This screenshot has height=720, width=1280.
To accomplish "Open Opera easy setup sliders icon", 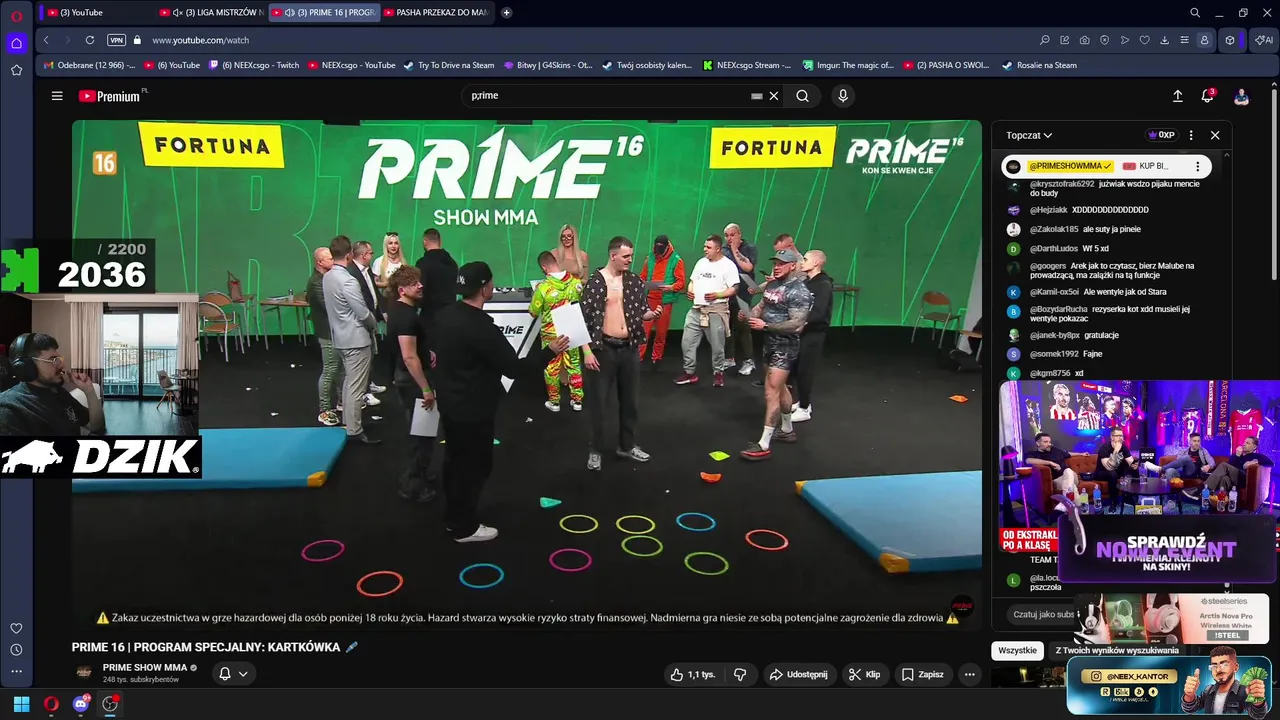I will 1185,40.
